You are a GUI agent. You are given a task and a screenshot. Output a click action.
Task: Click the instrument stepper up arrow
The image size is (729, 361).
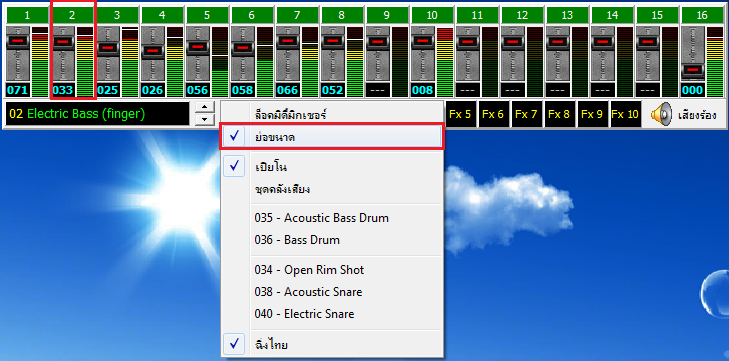coord(205,108)
